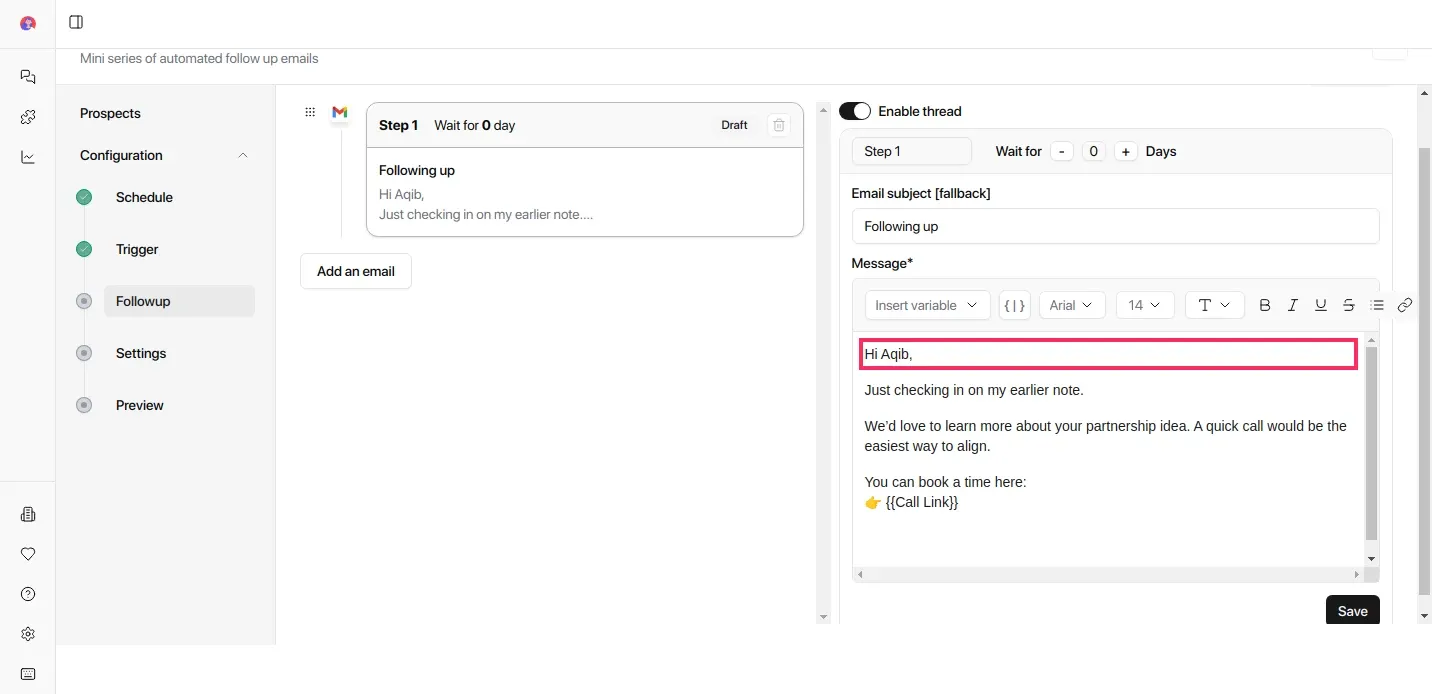Screen dimensions: 1432x694
Task: Click the green Trigger status indicator
Action: point(84,249)
